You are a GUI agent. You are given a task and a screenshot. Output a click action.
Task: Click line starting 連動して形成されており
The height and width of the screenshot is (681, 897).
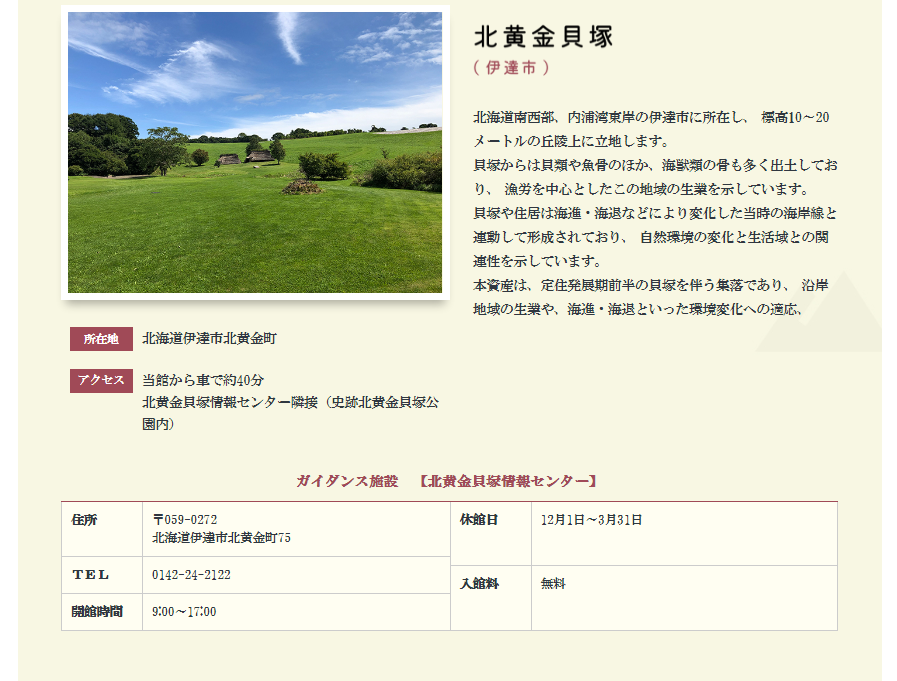(x=651, y=237)
